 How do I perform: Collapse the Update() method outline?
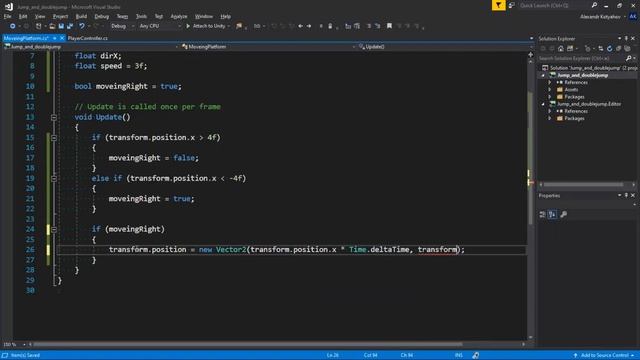54,118
